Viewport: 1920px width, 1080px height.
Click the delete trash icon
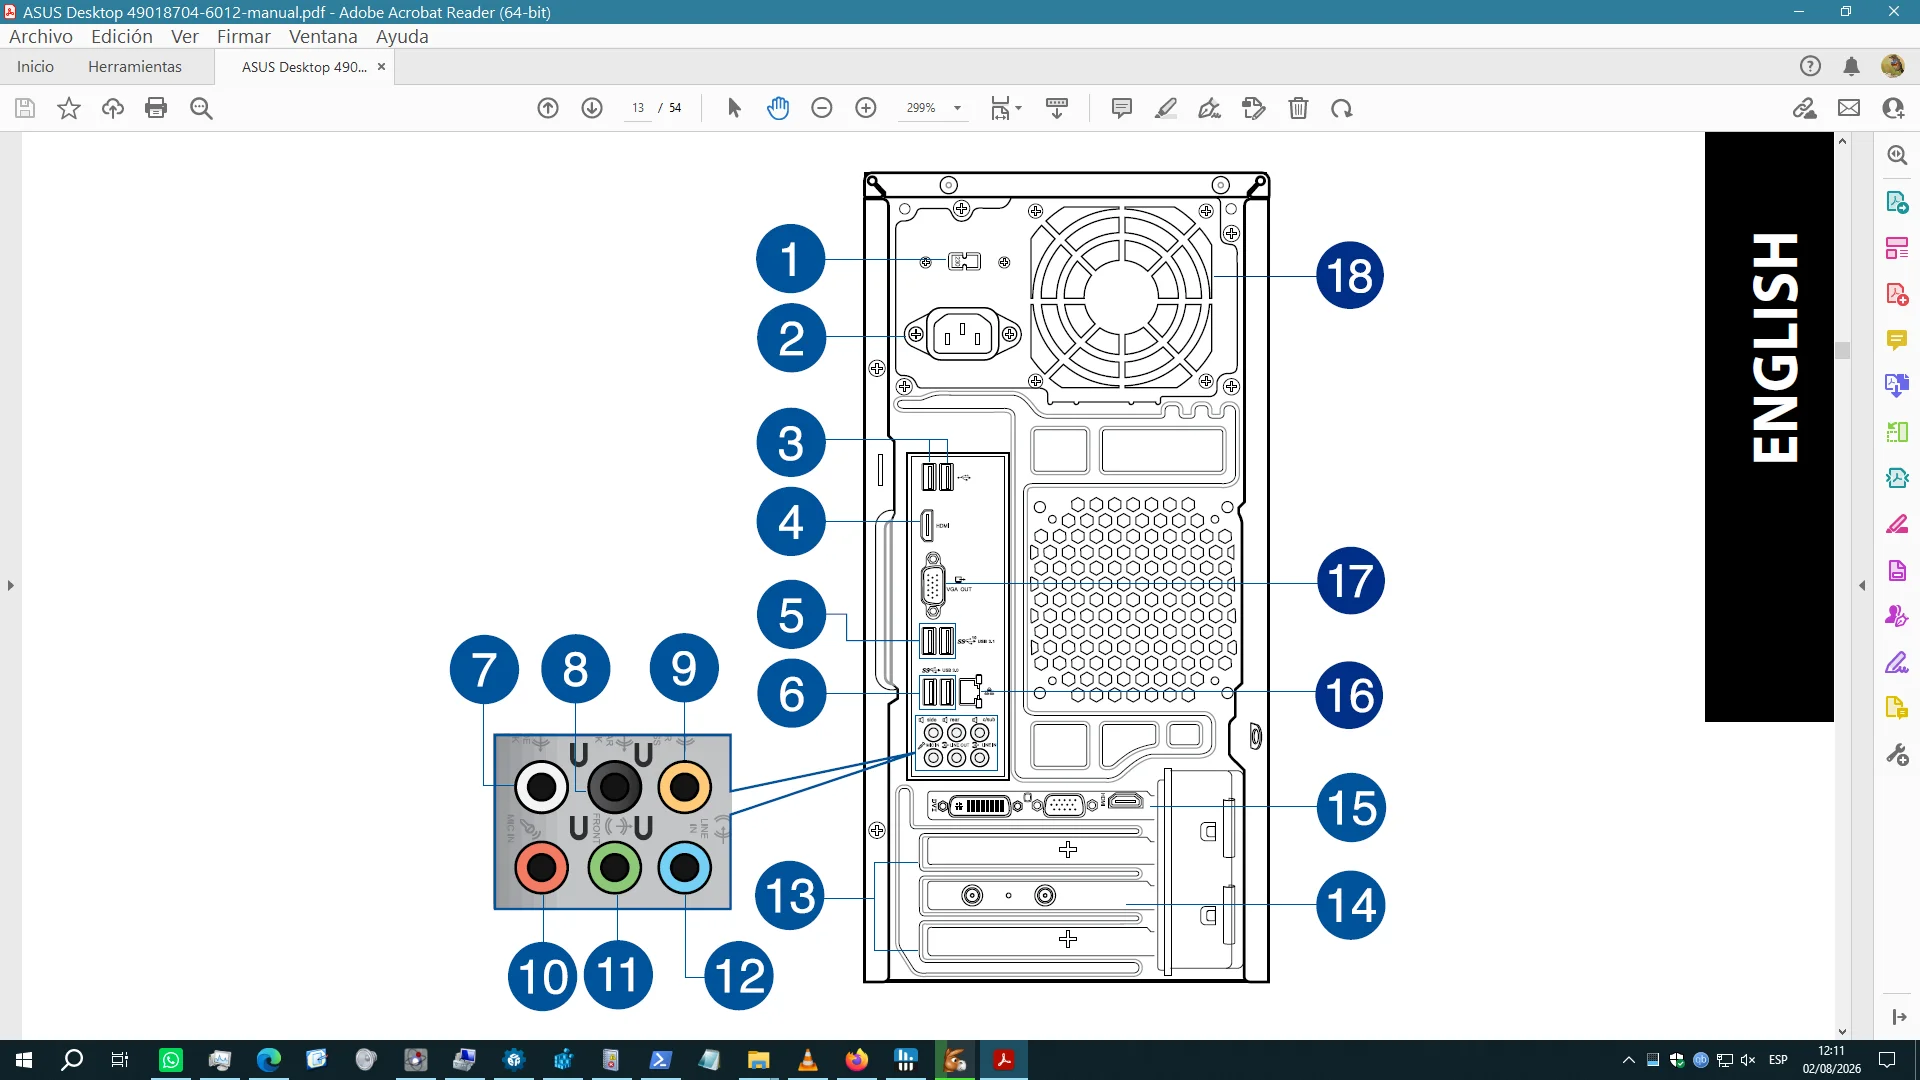click(x=1298, y=108)
